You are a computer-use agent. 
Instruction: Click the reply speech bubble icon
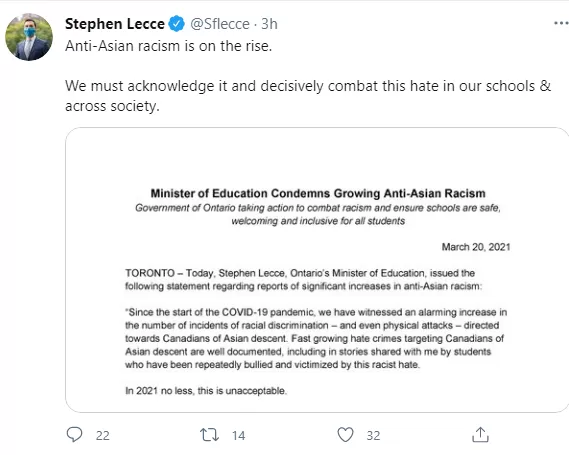click(x=74, y=434)
